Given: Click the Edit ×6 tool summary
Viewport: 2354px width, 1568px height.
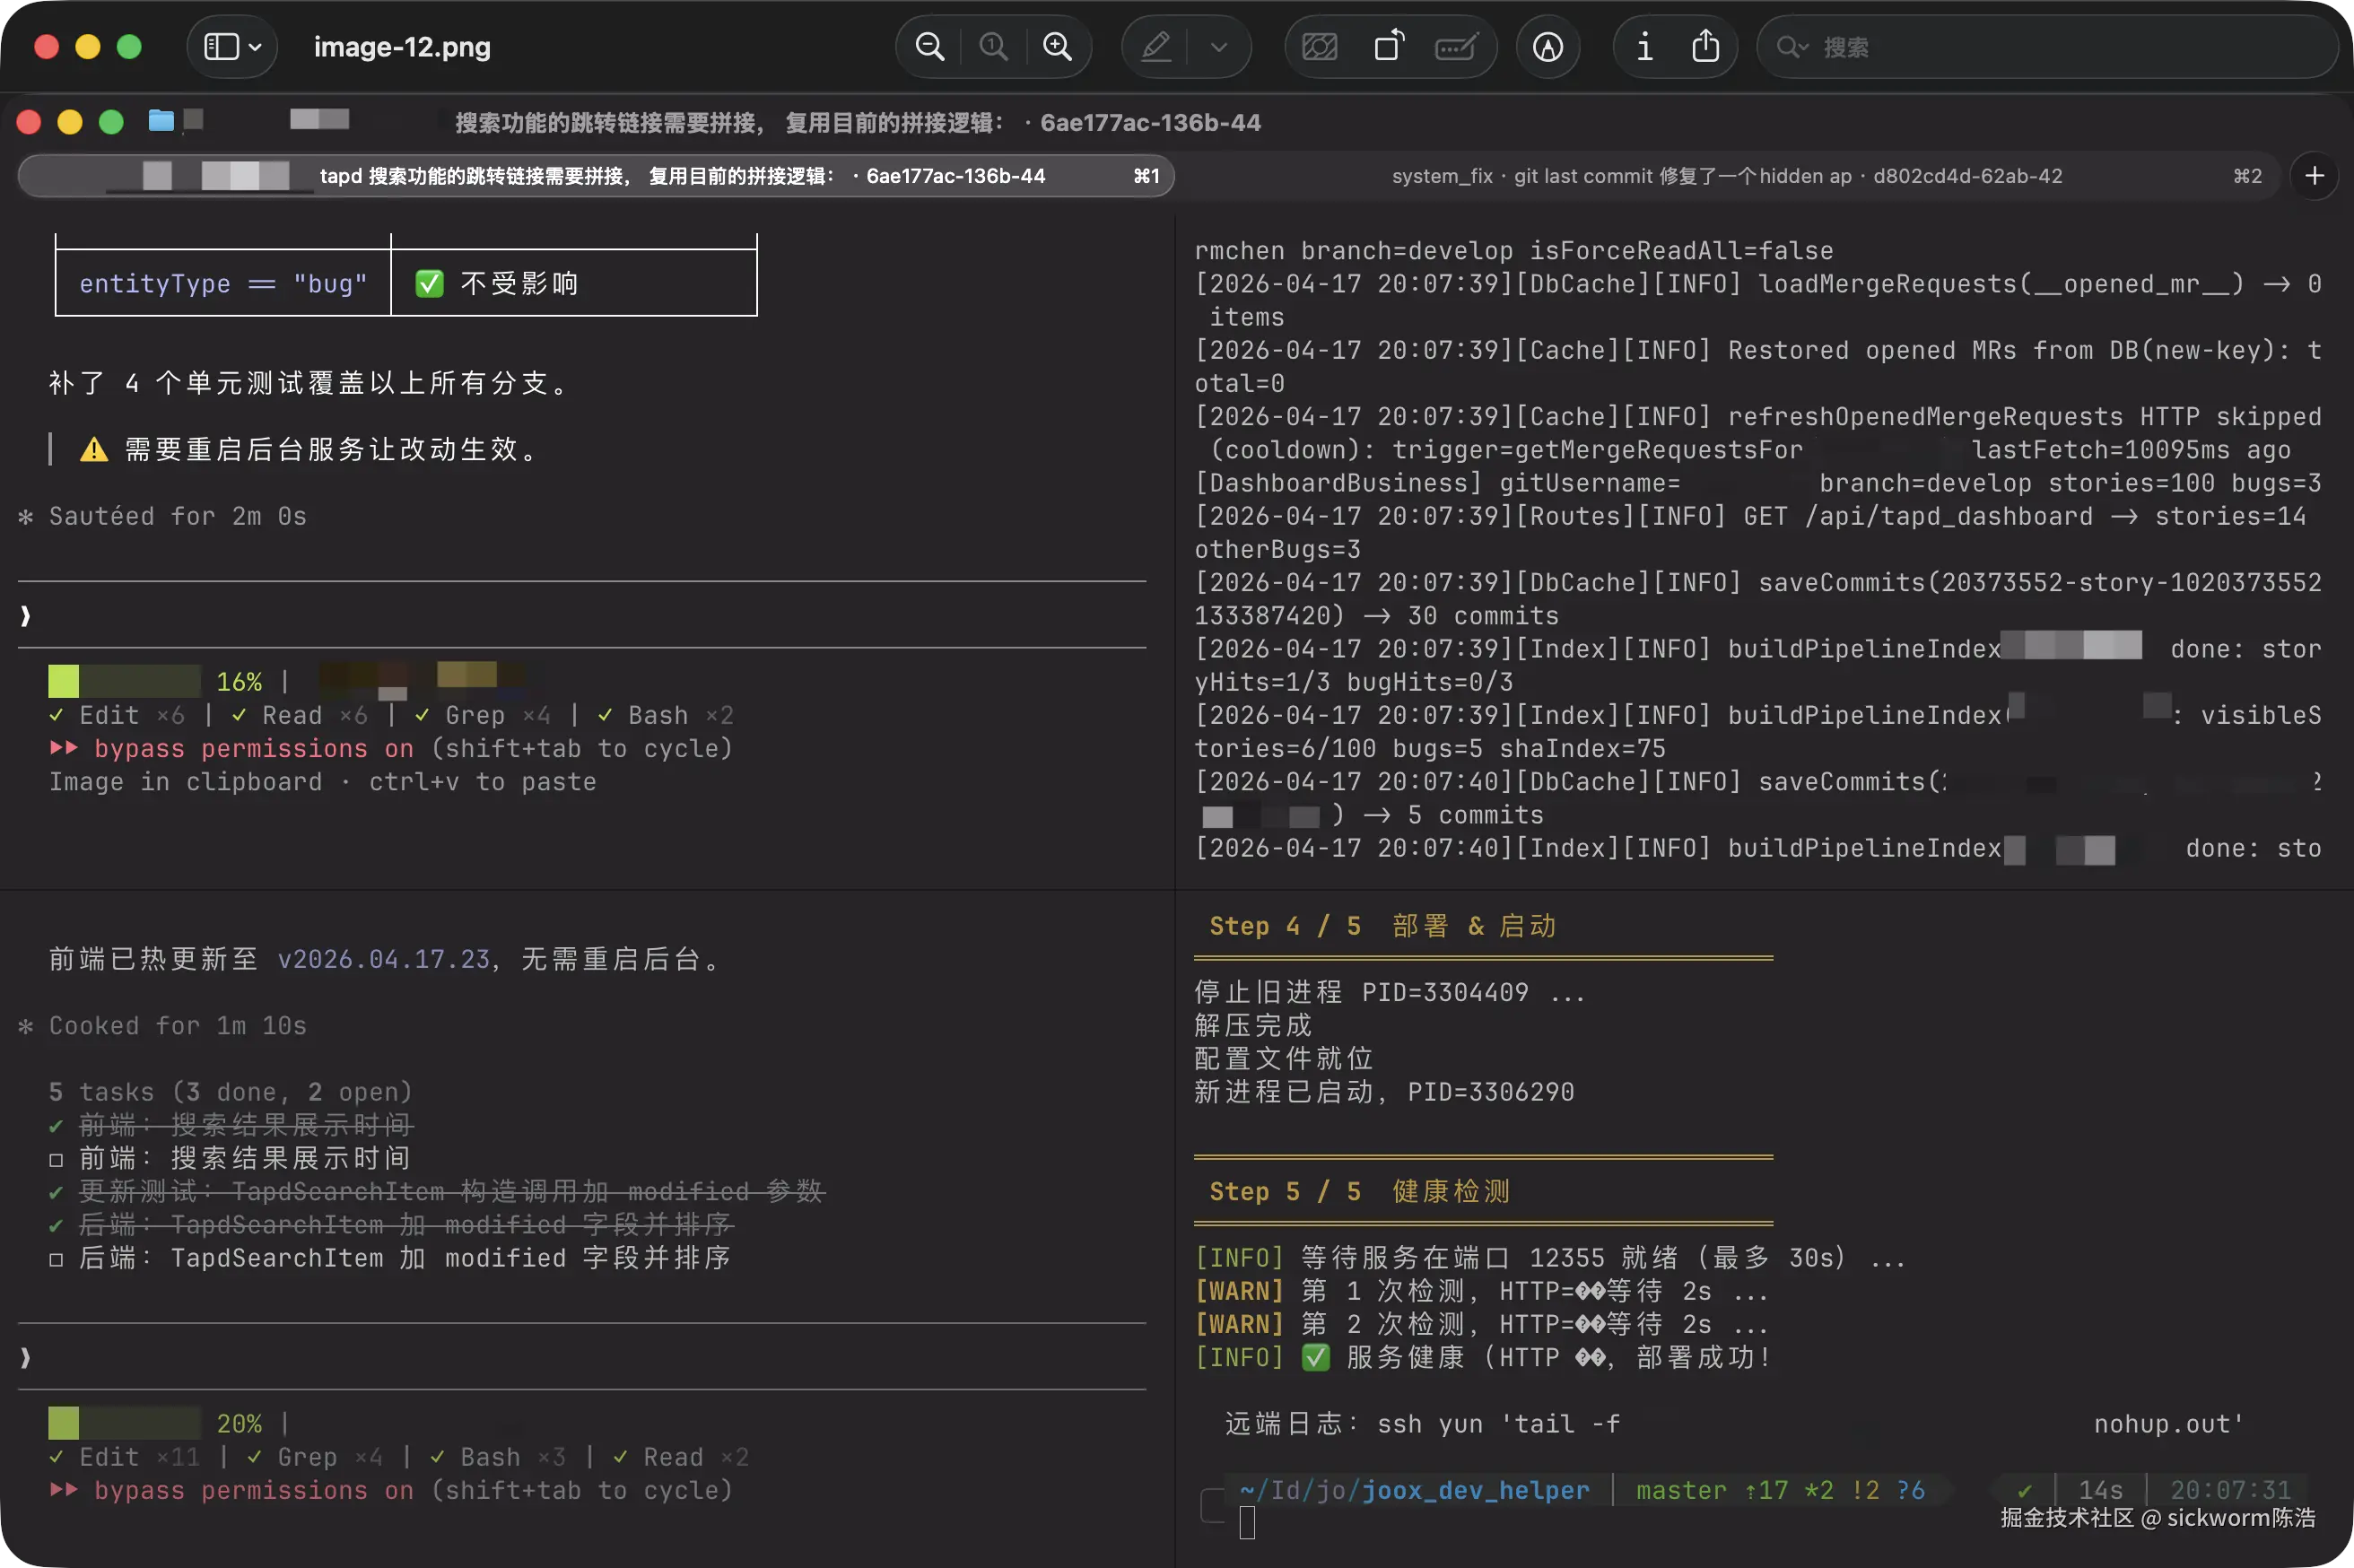Looking at the screenshot, I should [117, 715].
